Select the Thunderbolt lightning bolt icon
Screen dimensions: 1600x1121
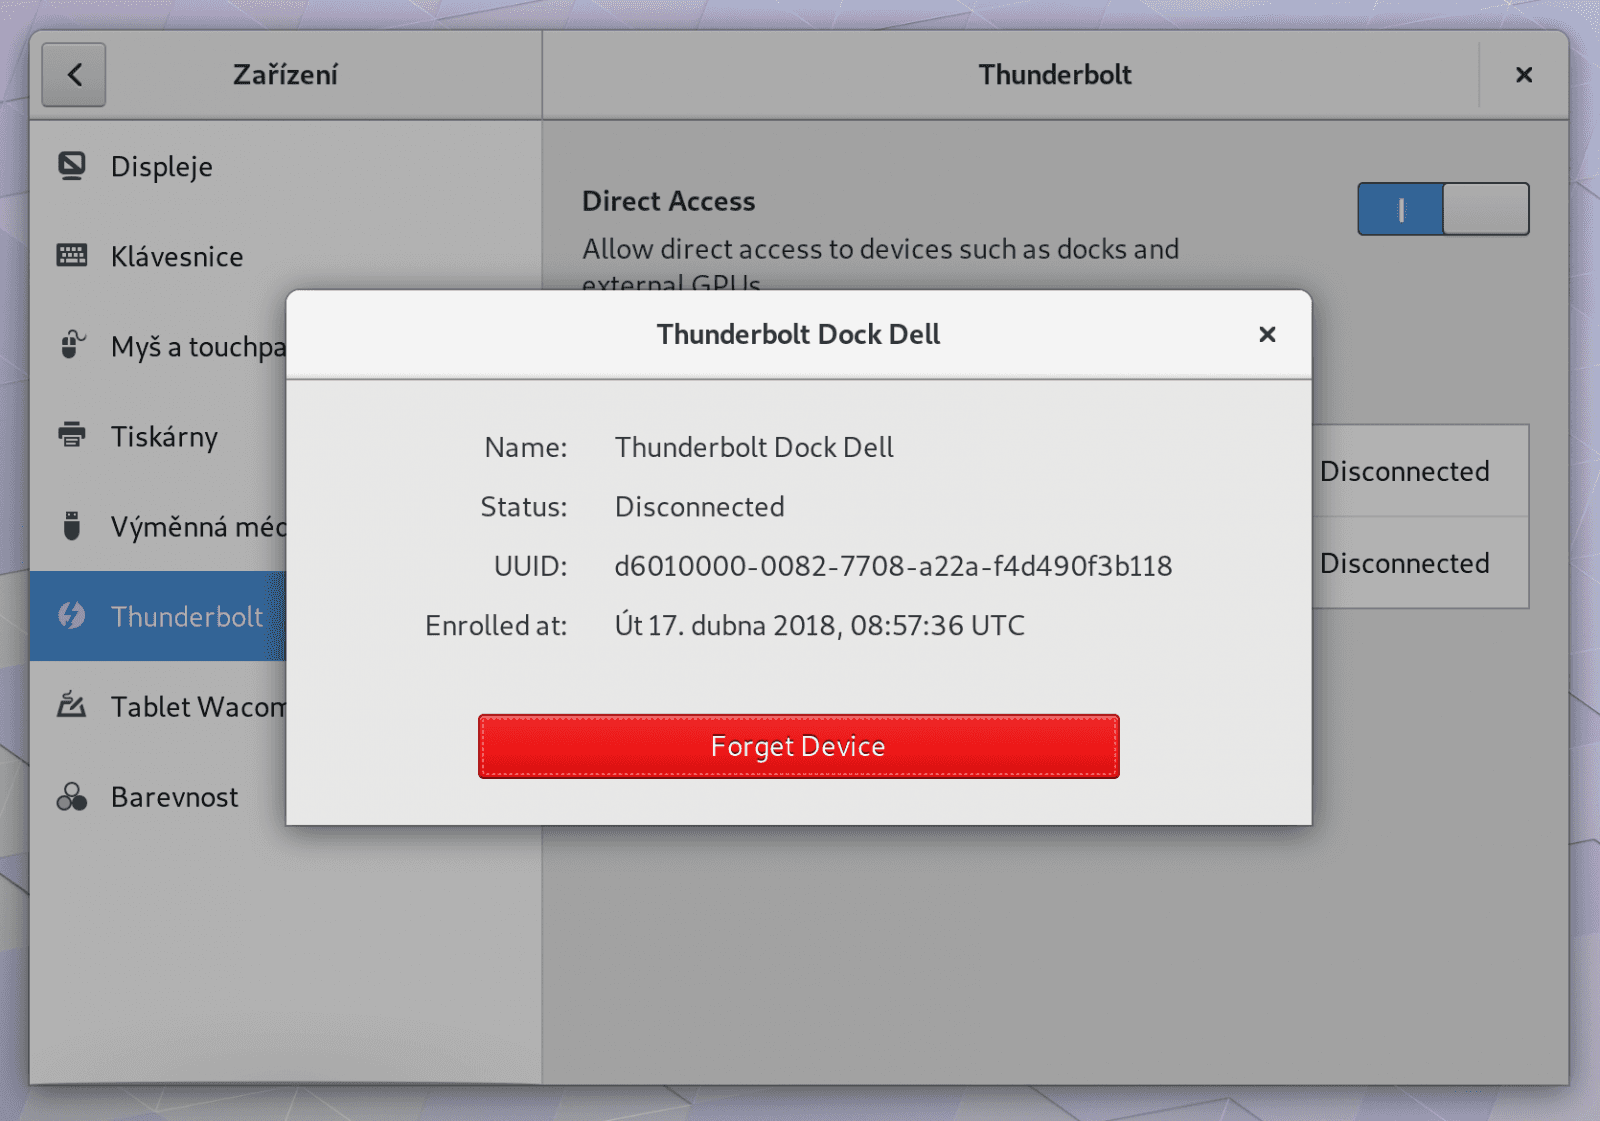click(71, 617)
